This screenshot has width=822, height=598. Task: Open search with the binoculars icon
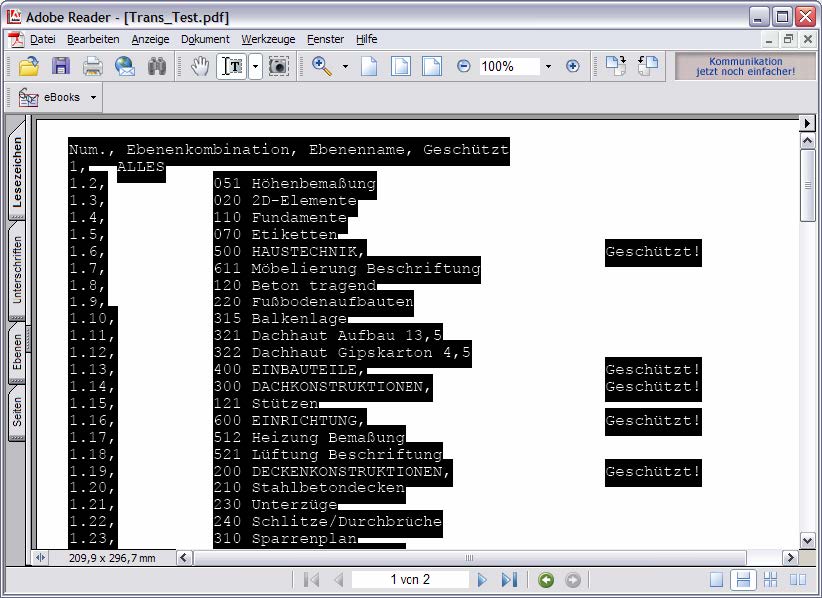click(156, 67)
